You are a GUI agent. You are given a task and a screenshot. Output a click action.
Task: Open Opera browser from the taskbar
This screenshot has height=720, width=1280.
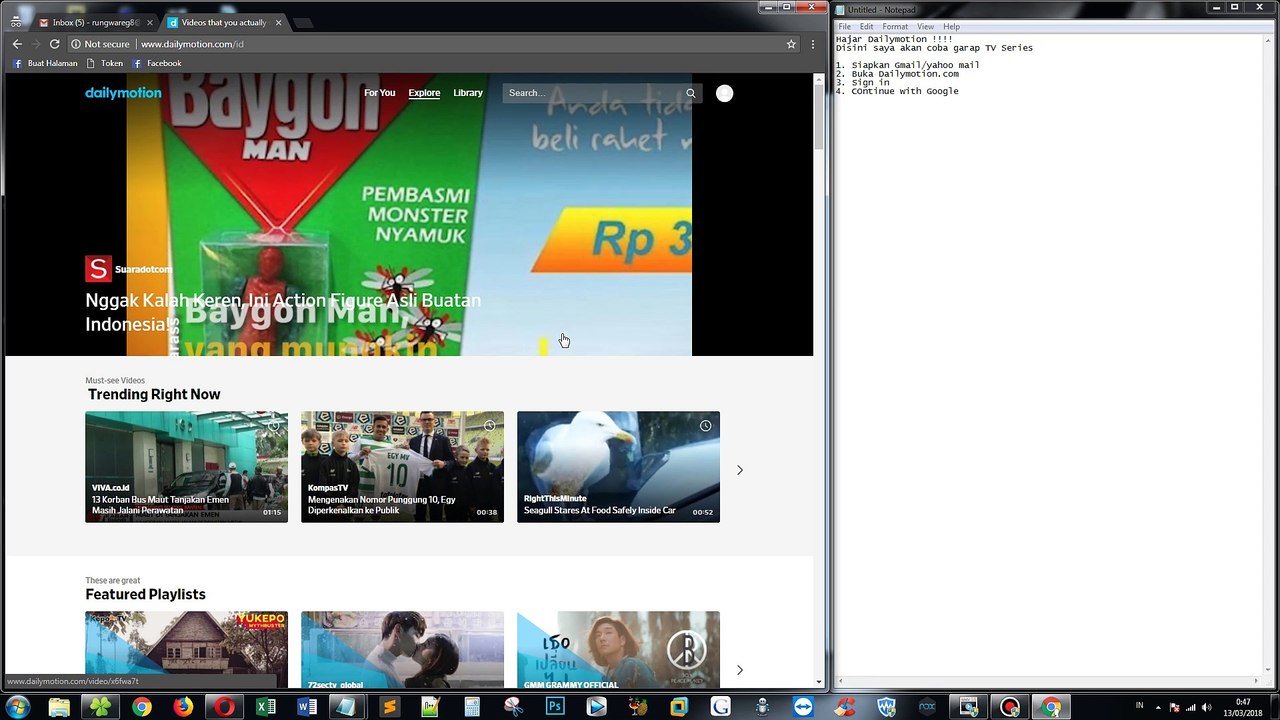[224, 707]
